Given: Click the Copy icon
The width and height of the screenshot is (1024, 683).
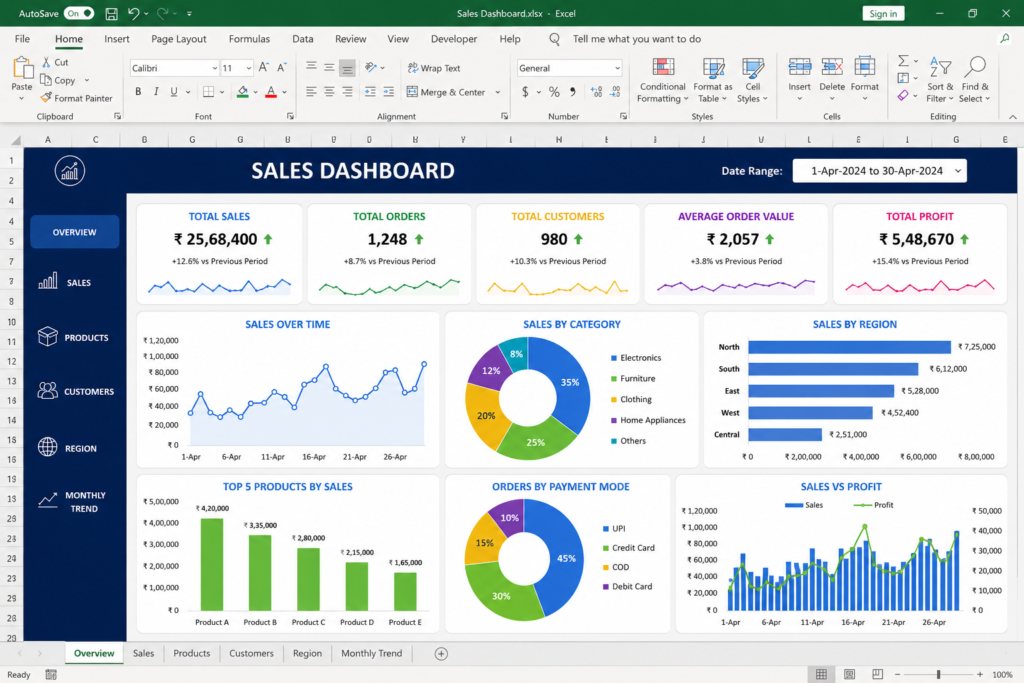Looking at the screenshot, I should point(46,80).
